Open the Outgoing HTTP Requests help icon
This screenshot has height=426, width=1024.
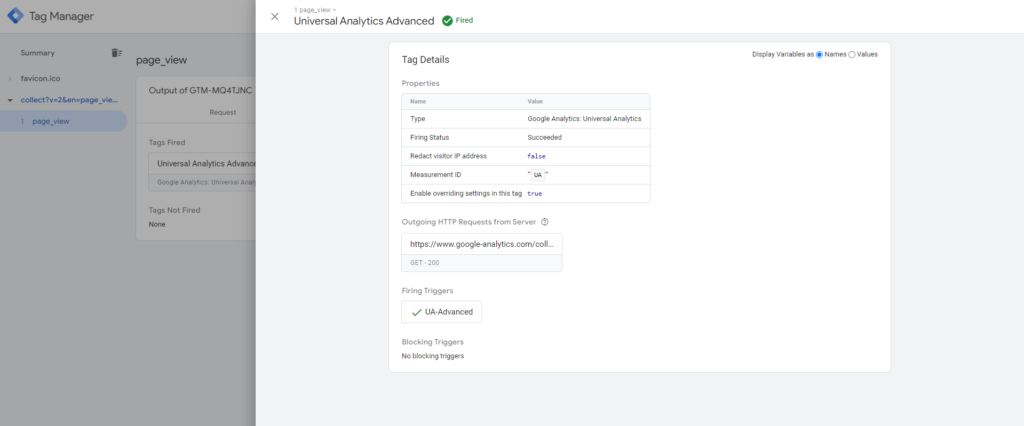point(545,222)
